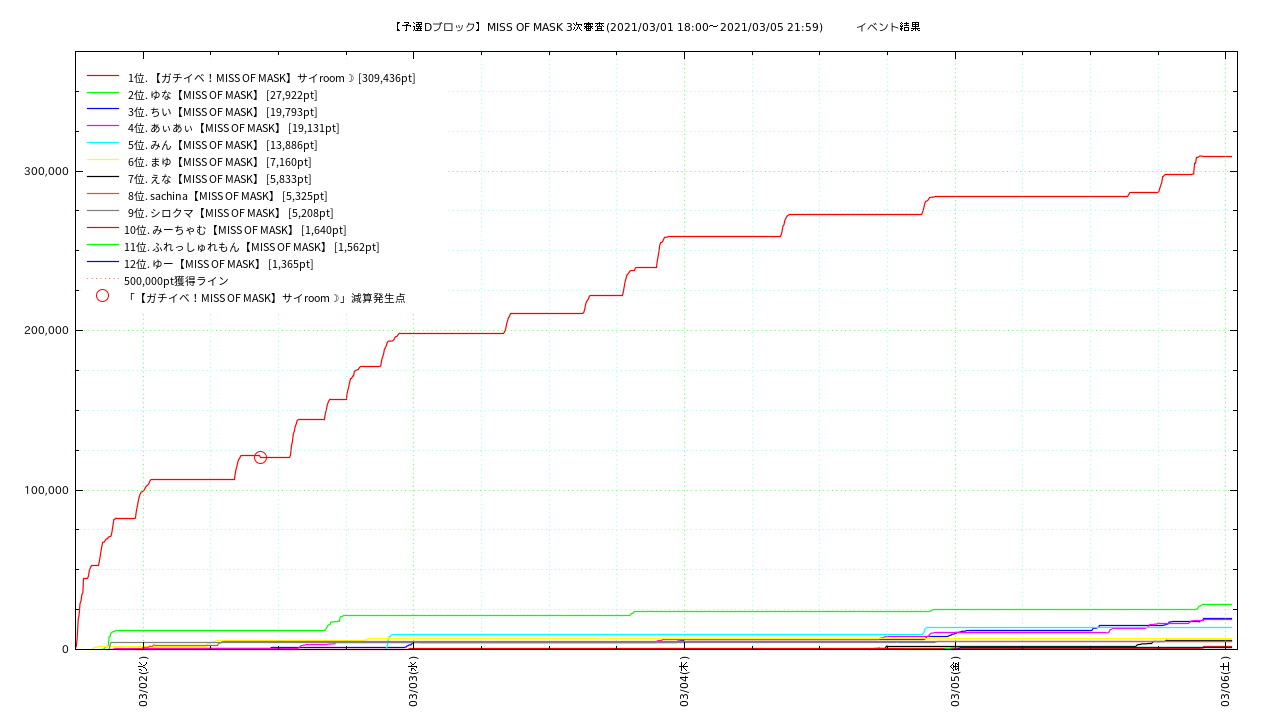Click the y-axis label 300,000
1280x720 pixels.
pos(46,171)
